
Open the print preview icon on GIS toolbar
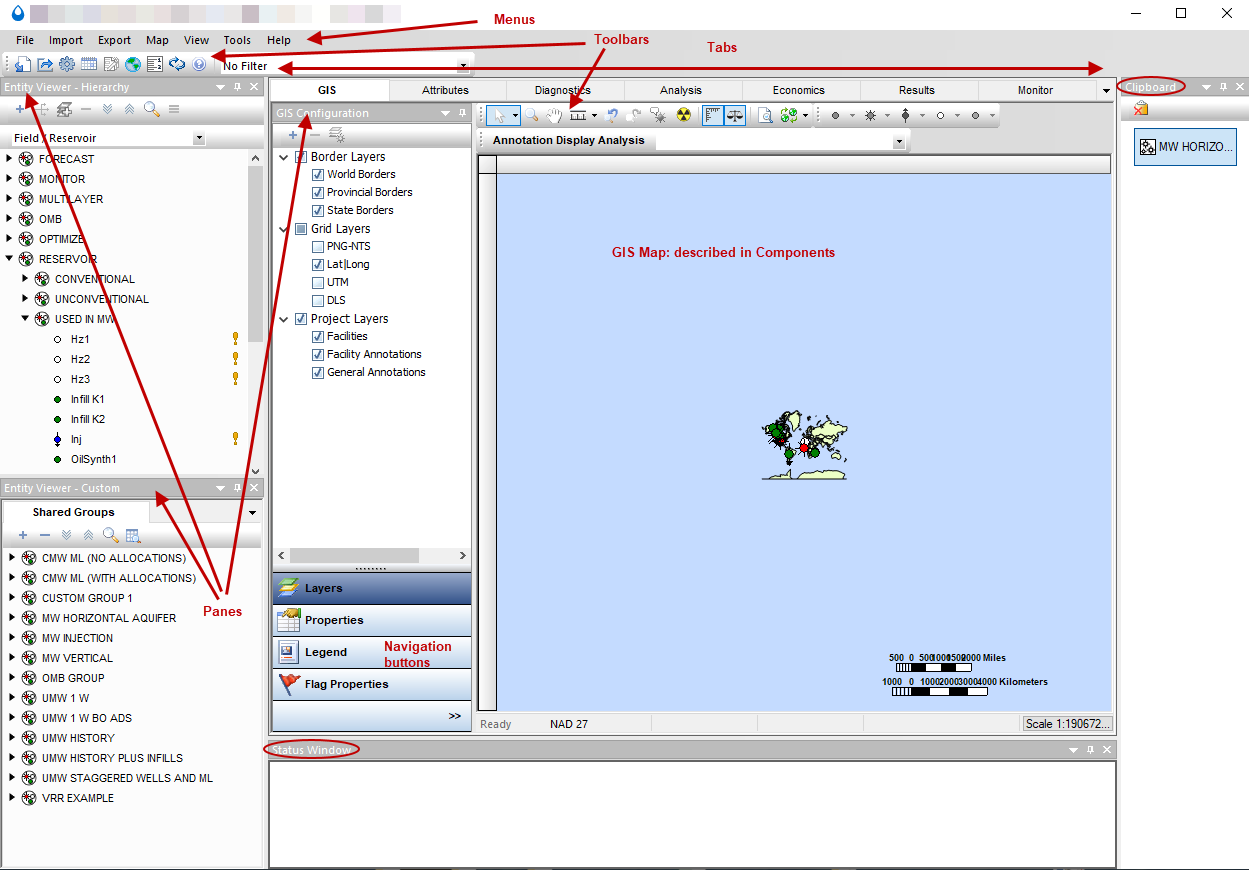coord(764,115)
